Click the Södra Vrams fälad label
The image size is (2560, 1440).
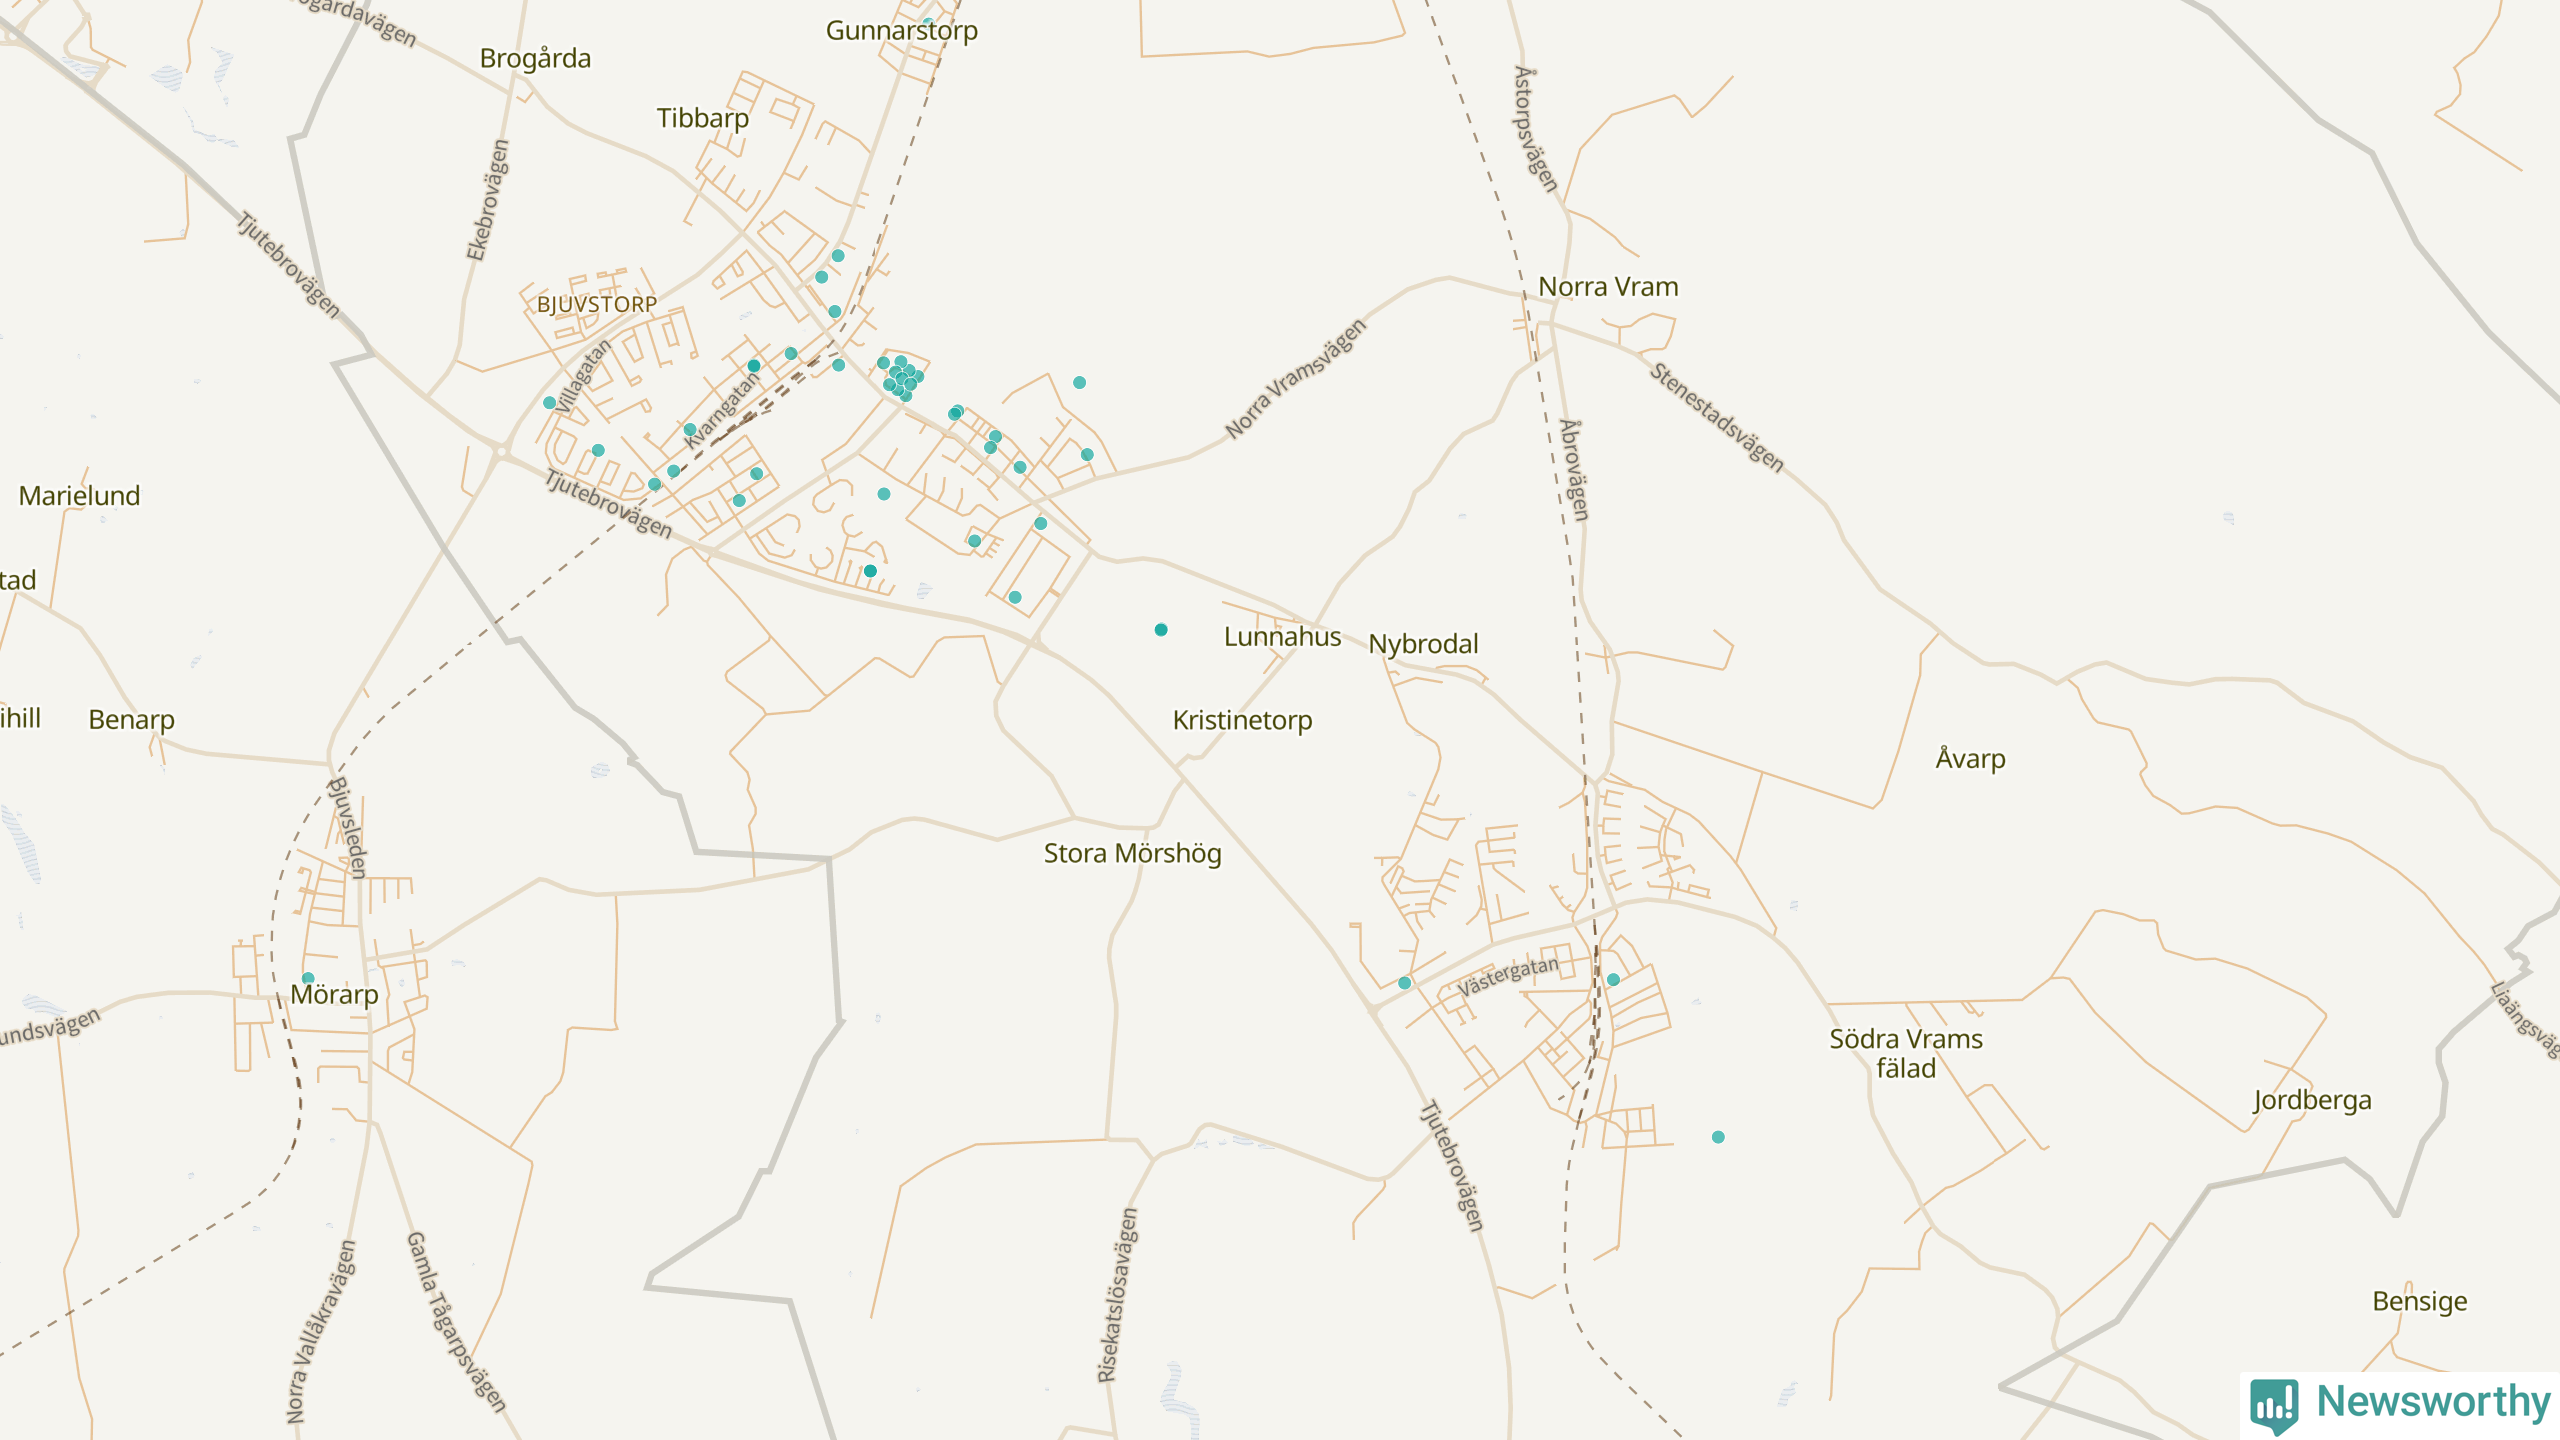1906,1053
